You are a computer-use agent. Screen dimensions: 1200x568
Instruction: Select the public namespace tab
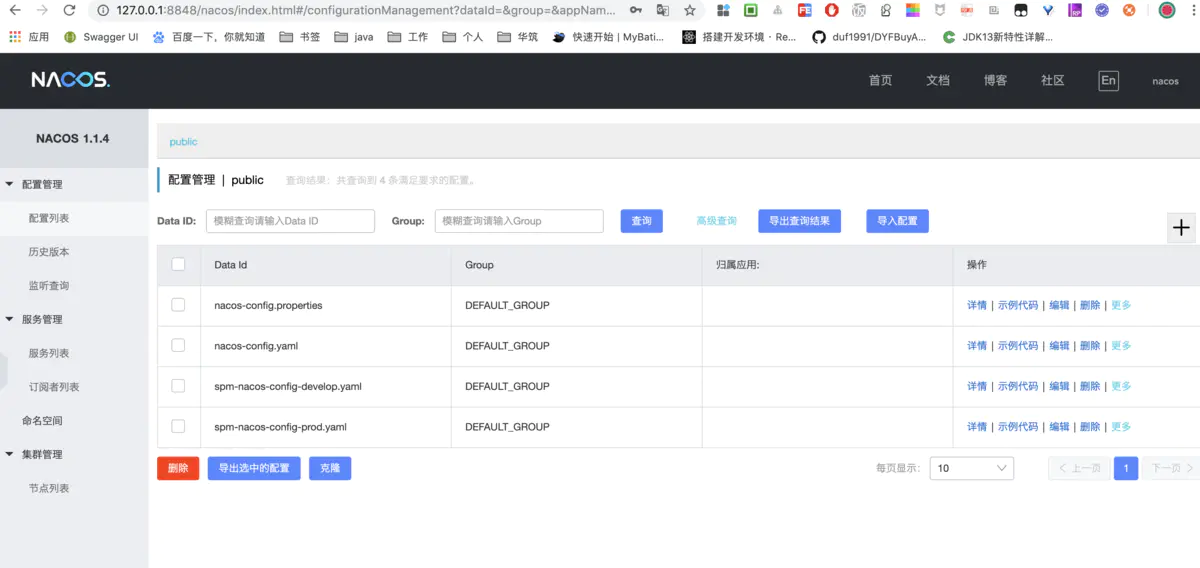(x=183, y=142)
